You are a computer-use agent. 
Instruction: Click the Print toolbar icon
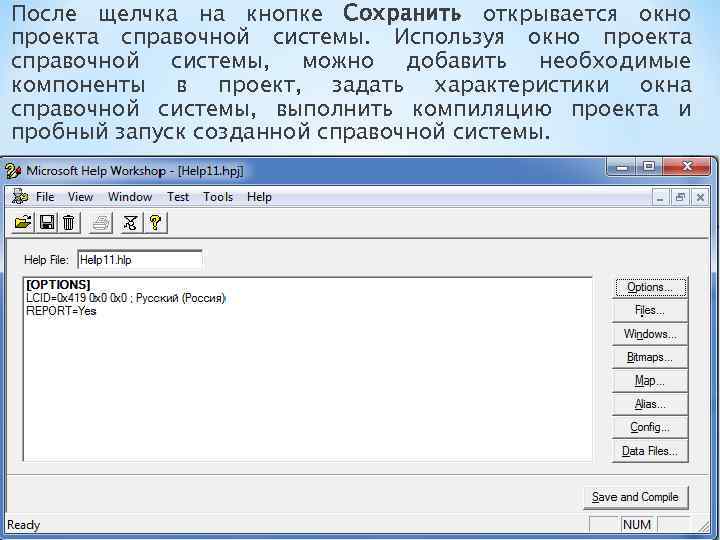(101, 223)
